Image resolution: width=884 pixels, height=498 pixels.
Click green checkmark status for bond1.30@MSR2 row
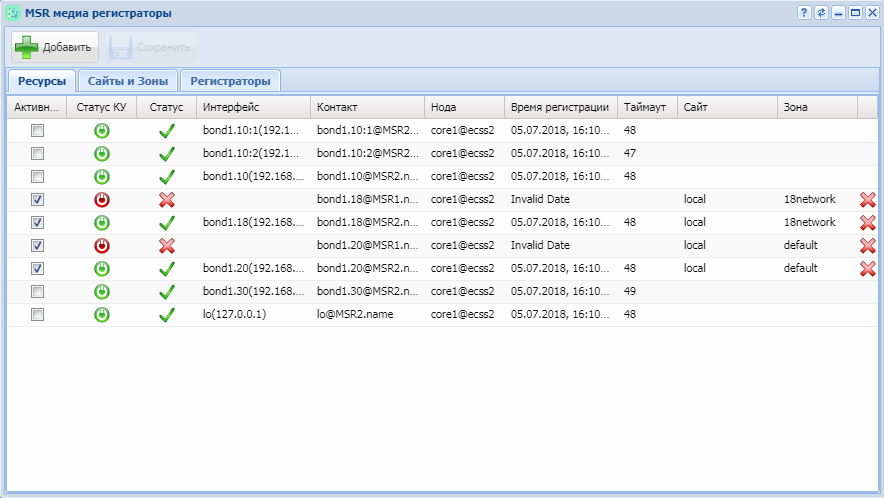[167, 291]
